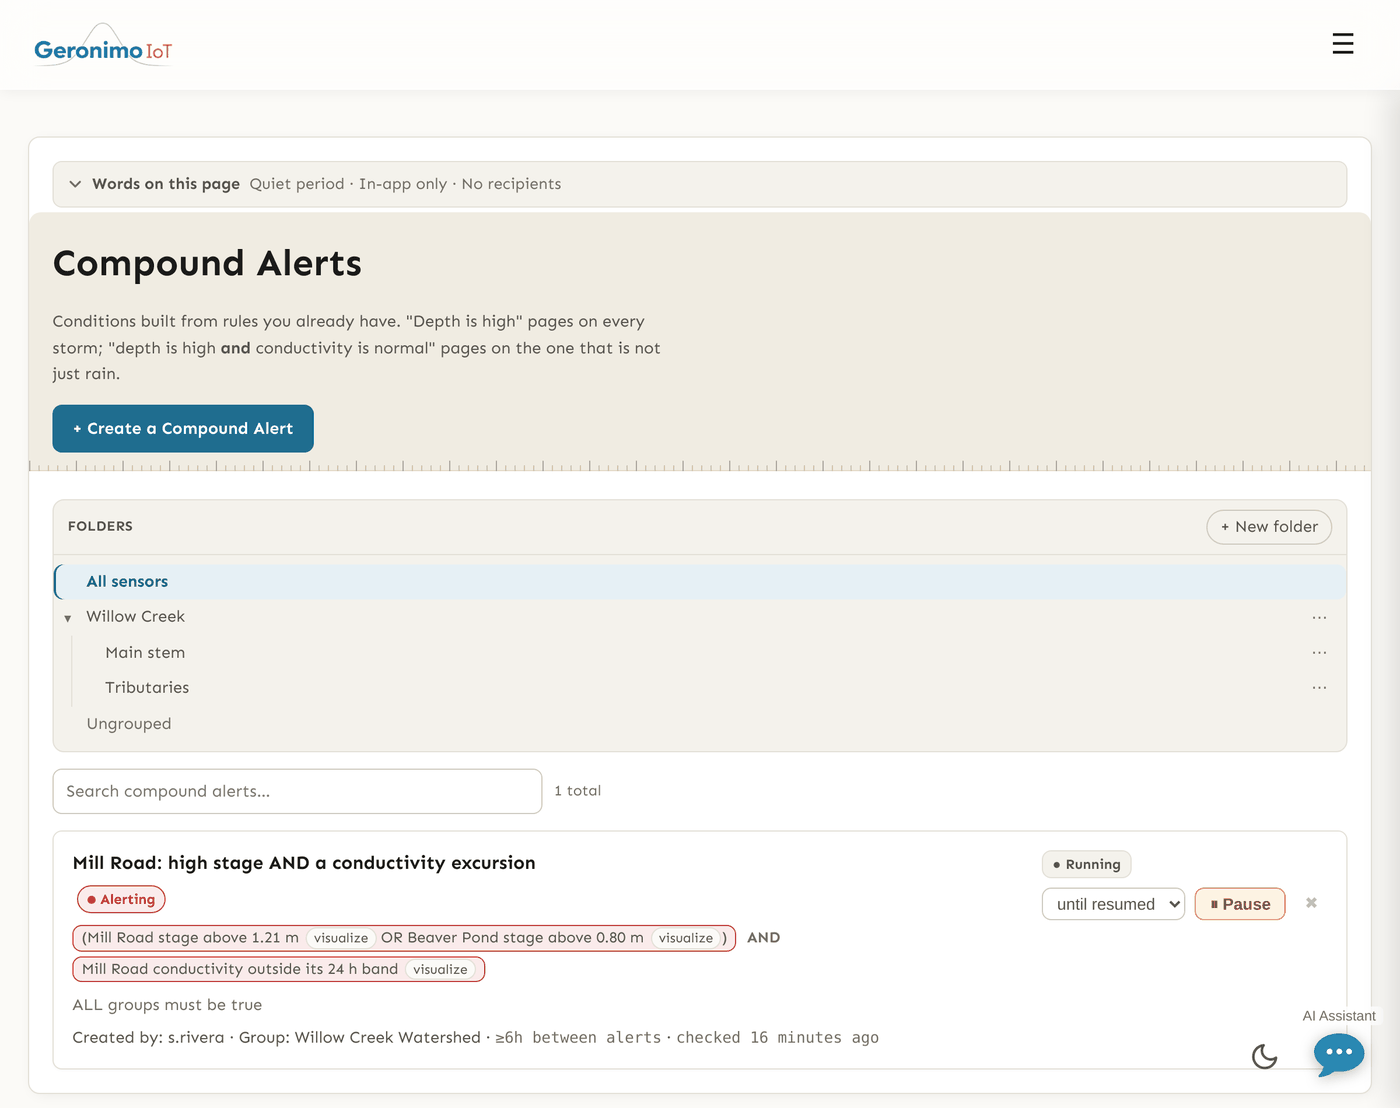Image resolution: width=1400 pixels, height=1108 pixels.
Task: Click the AND operator between condition groups
Action: pos(763,938)
